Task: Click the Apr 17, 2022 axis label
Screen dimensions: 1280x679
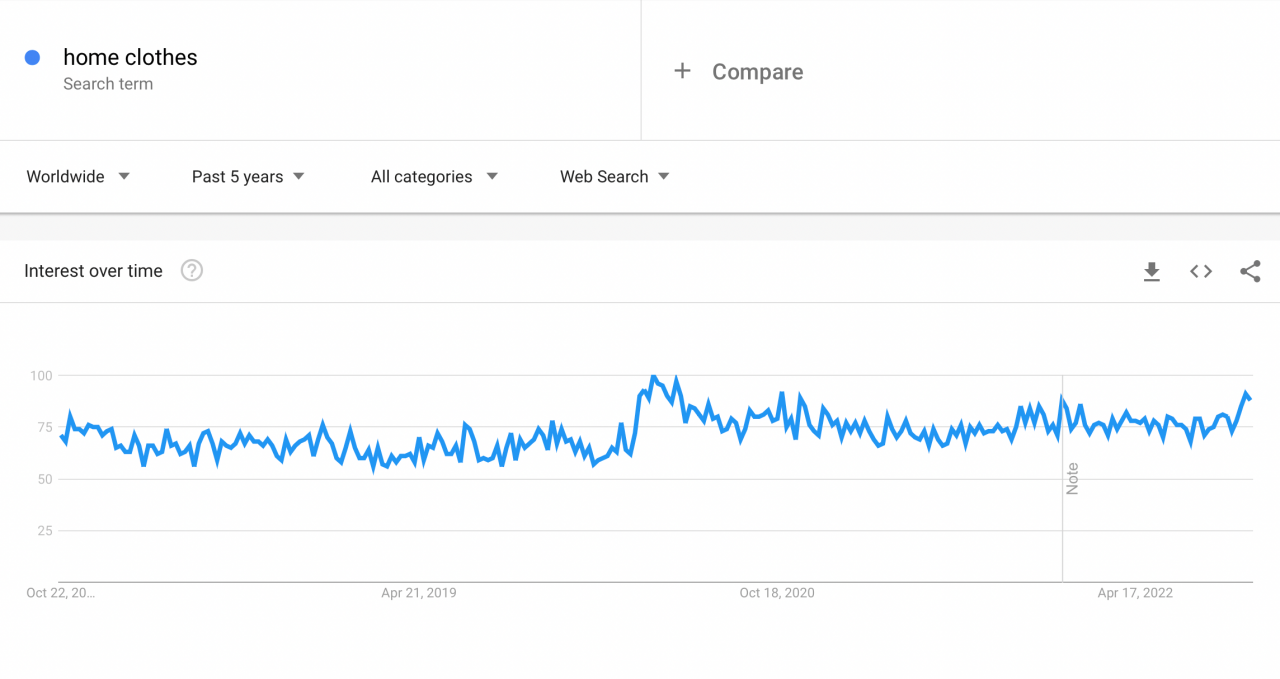Action: point(1135,592)
